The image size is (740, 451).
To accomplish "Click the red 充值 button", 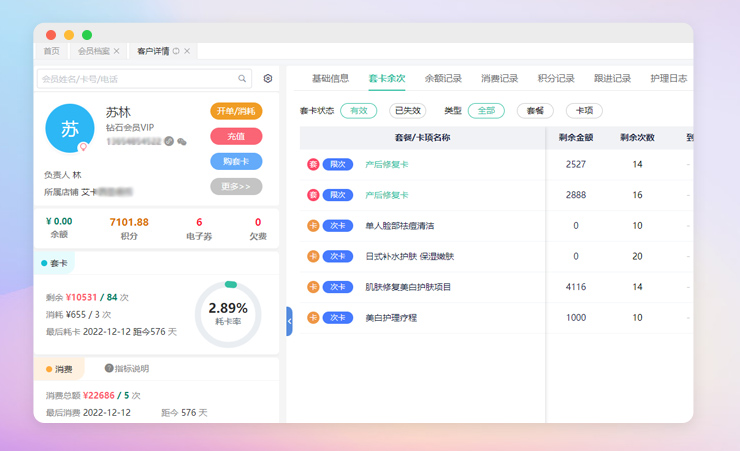I will [236, 136].
